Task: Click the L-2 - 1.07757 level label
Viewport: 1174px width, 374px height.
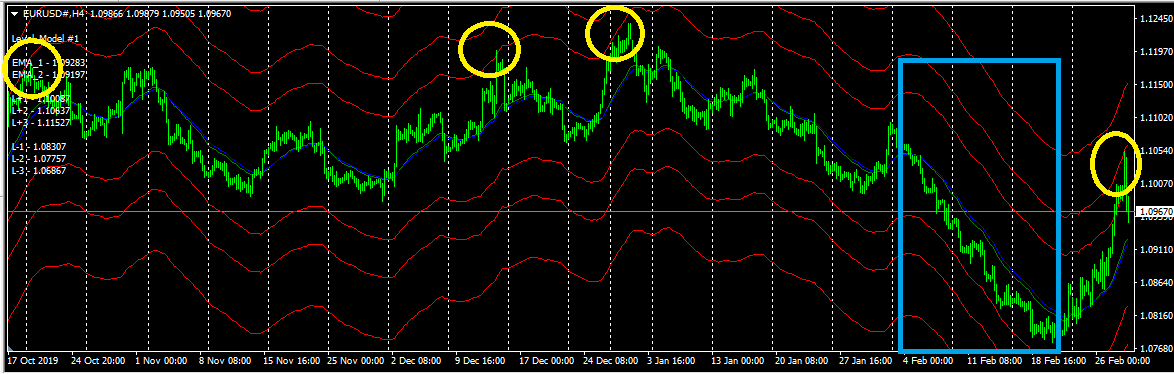Action: [x=39, y=159]
